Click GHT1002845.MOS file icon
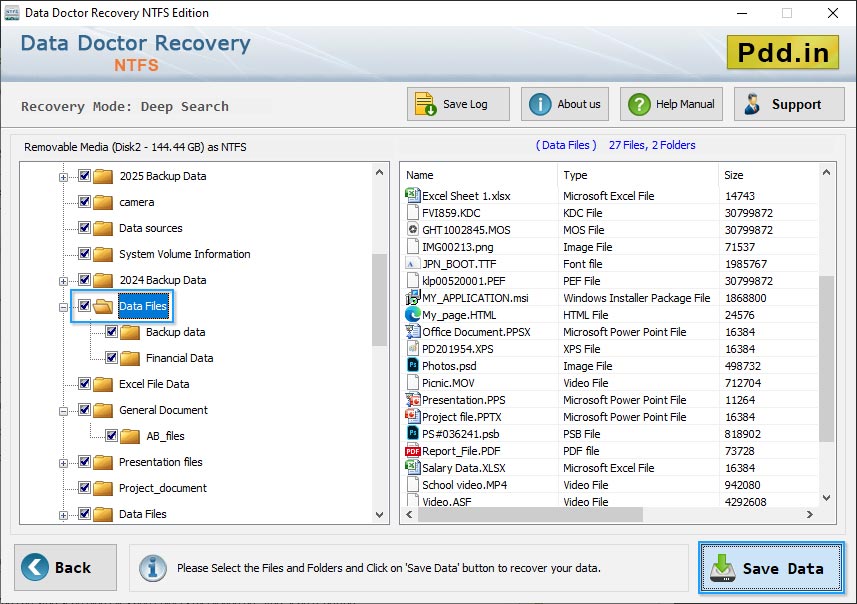The image size is (857, 604). pyautogui.click(x=413, y=229)
